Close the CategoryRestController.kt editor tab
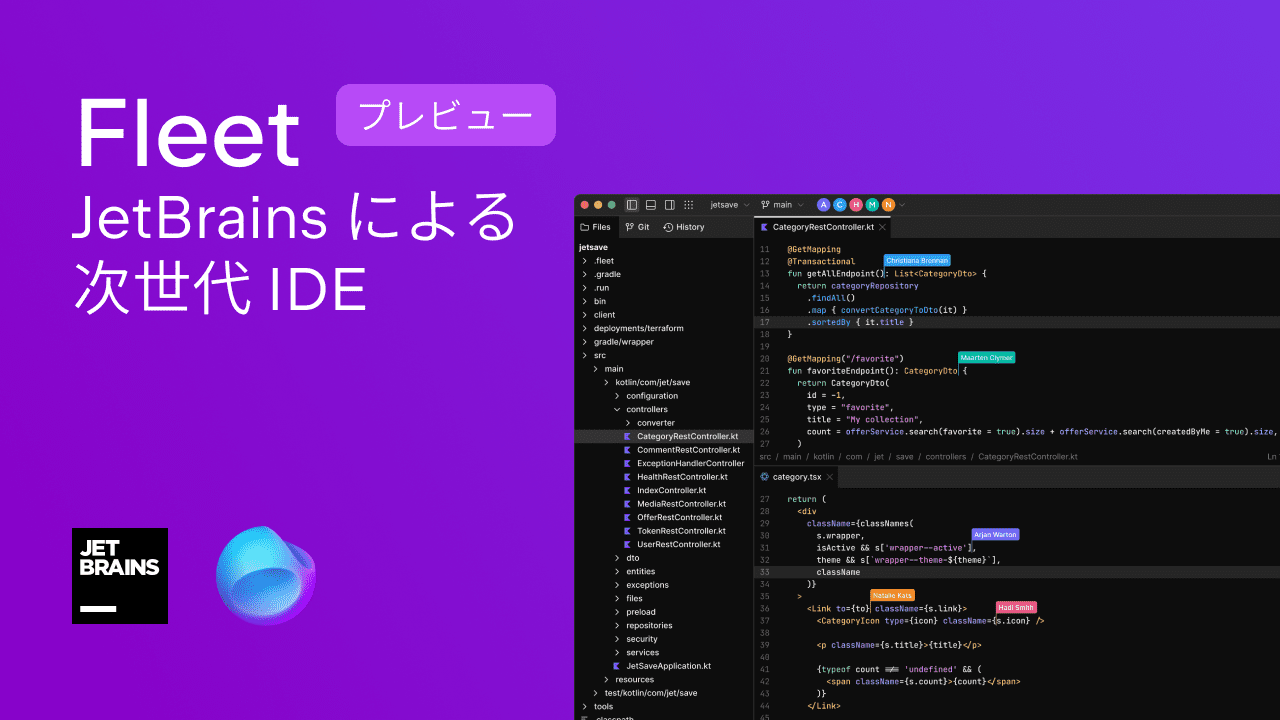 click(882, 227)
